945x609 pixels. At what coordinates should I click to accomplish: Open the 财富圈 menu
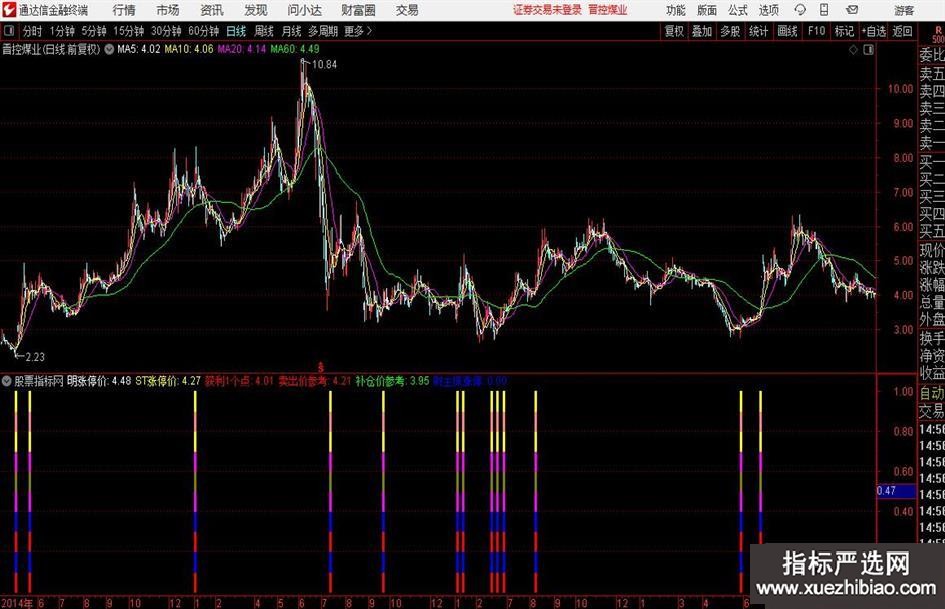click(358, 10)
